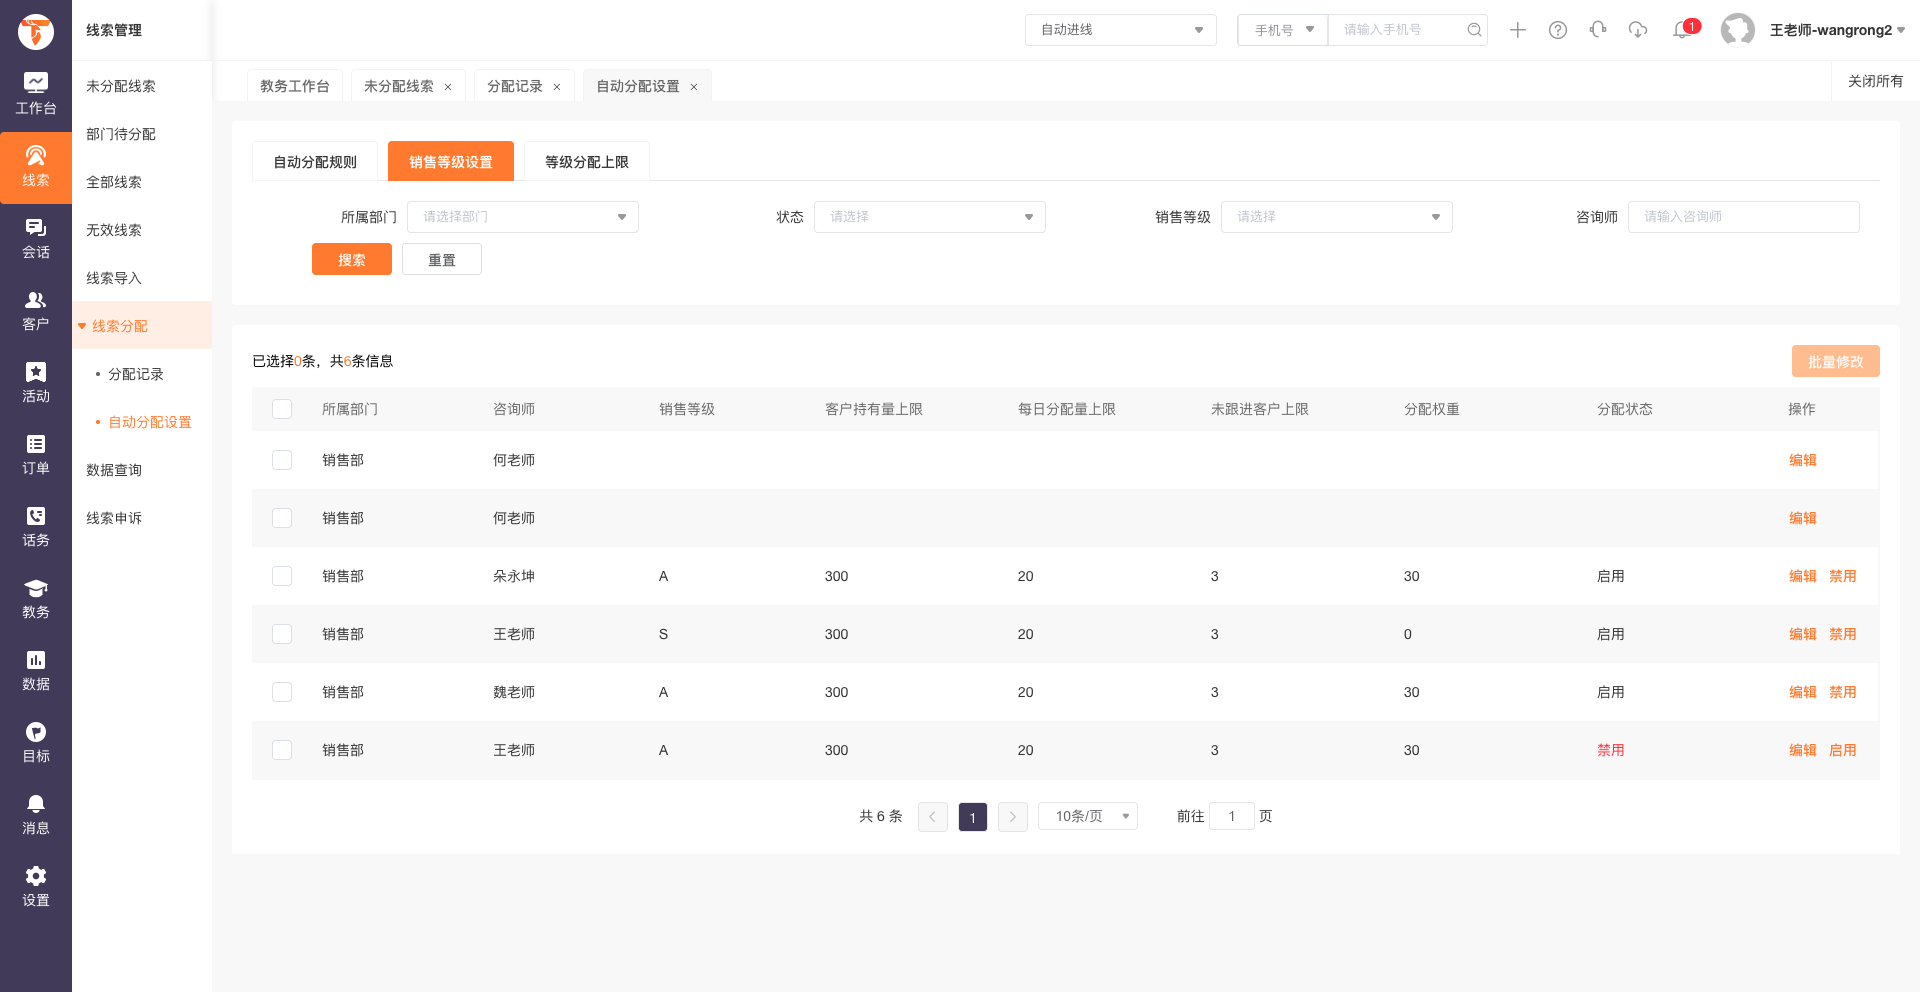Screen dimensions: 1920x992
Task: Click the notification bell with red badge
Action: tap(1684, 29)
